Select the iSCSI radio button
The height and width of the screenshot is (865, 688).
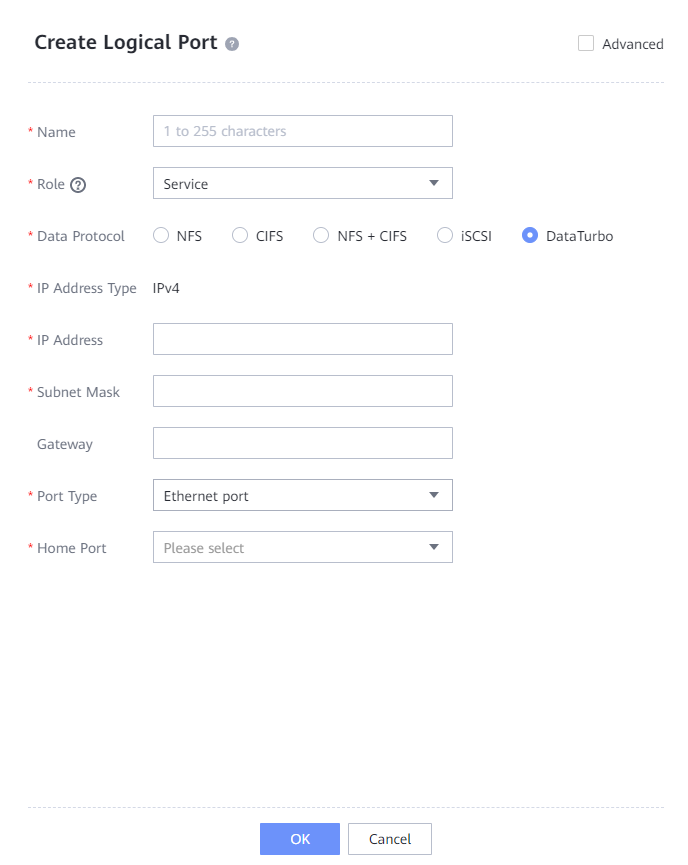point(446,236)
